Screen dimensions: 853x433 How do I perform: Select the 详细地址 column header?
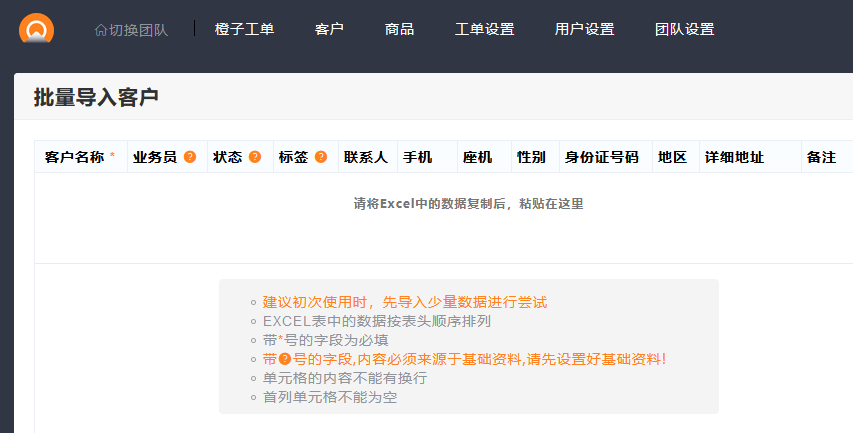[734, 157]
